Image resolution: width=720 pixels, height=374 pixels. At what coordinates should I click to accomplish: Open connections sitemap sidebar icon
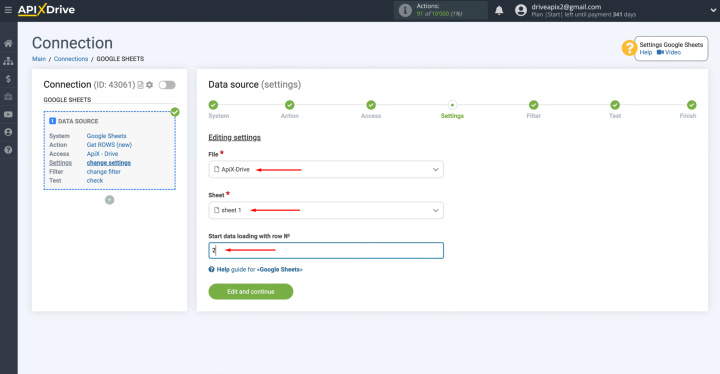pyautogui.click(x=8, y=61)
